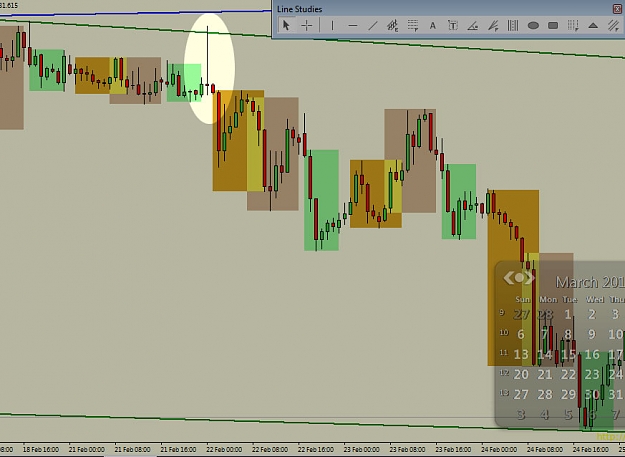
Task: Click the '21 Feb 16:00' time axis label
Action: pos(178,449)
